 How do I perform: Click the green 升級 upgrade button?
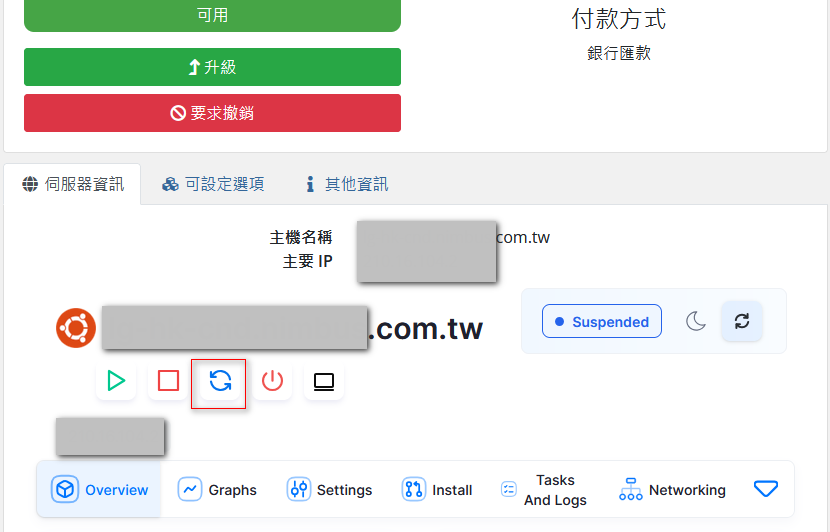(212, 67)
